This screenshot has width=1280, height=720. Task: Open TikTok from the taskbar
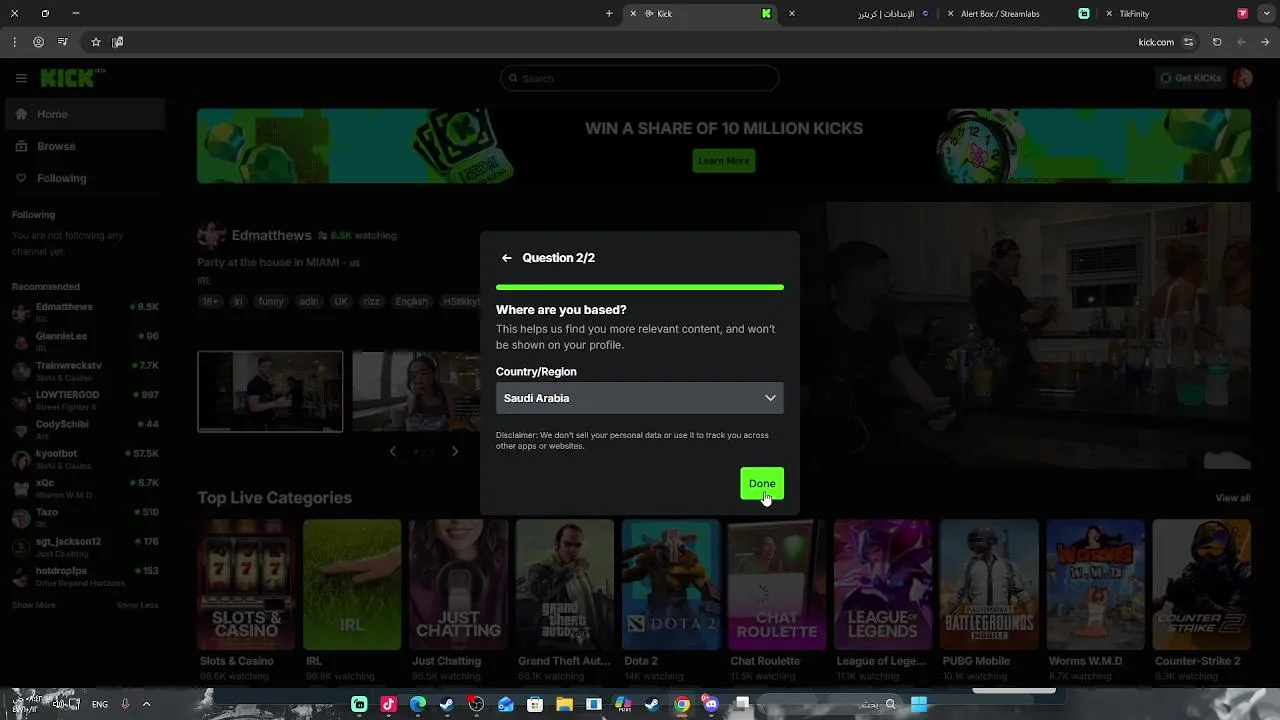[389, 704]
